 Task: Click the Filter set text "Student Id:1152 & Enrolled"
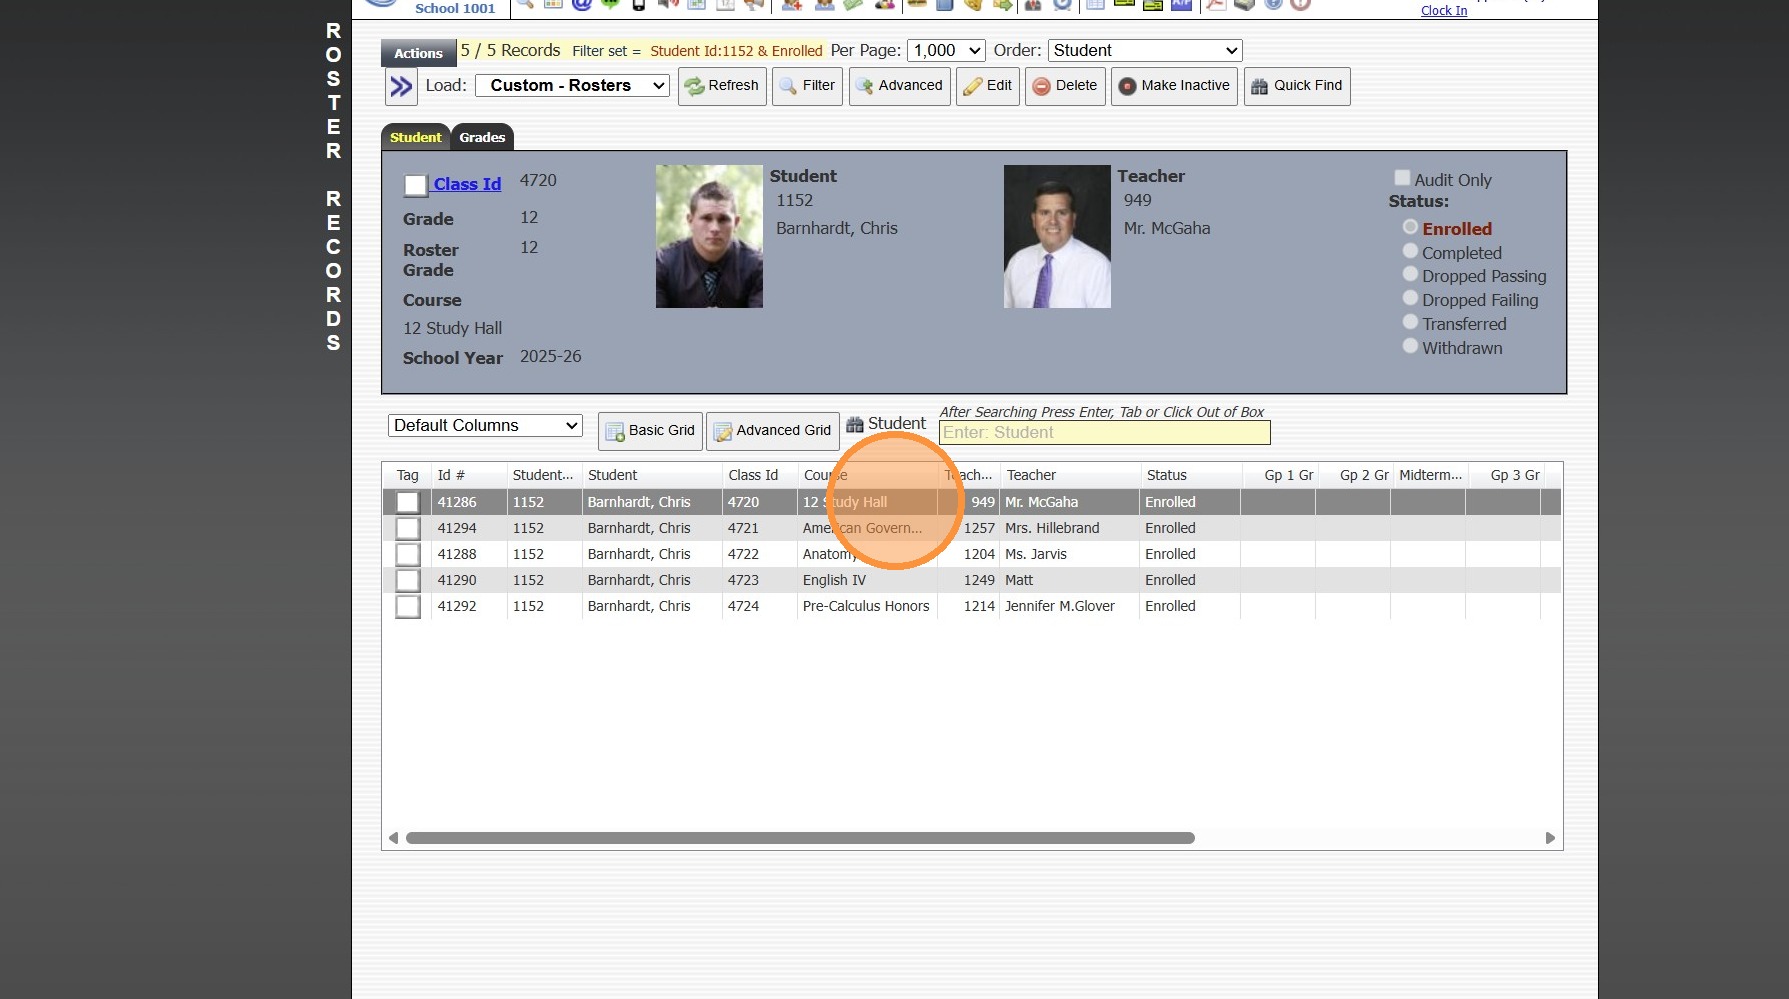[x=736, y=51]
